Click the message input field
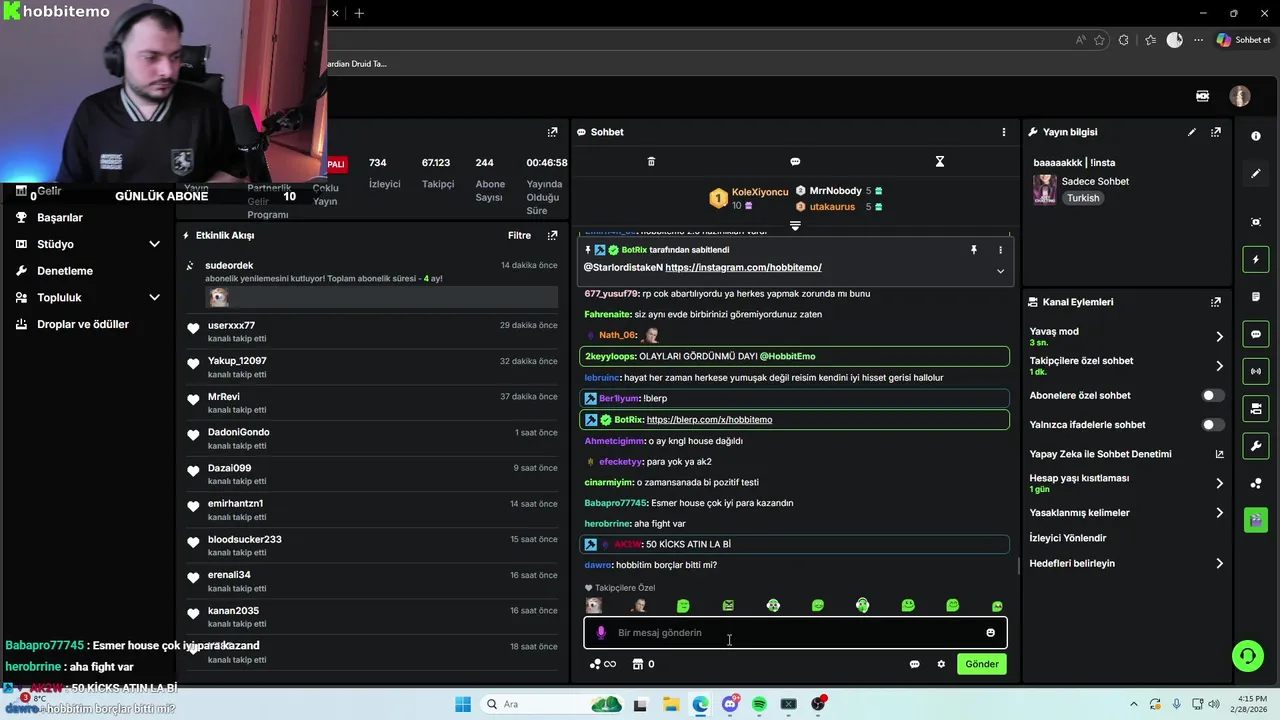Screen dimensions: 1280x720 click(795, 633)
